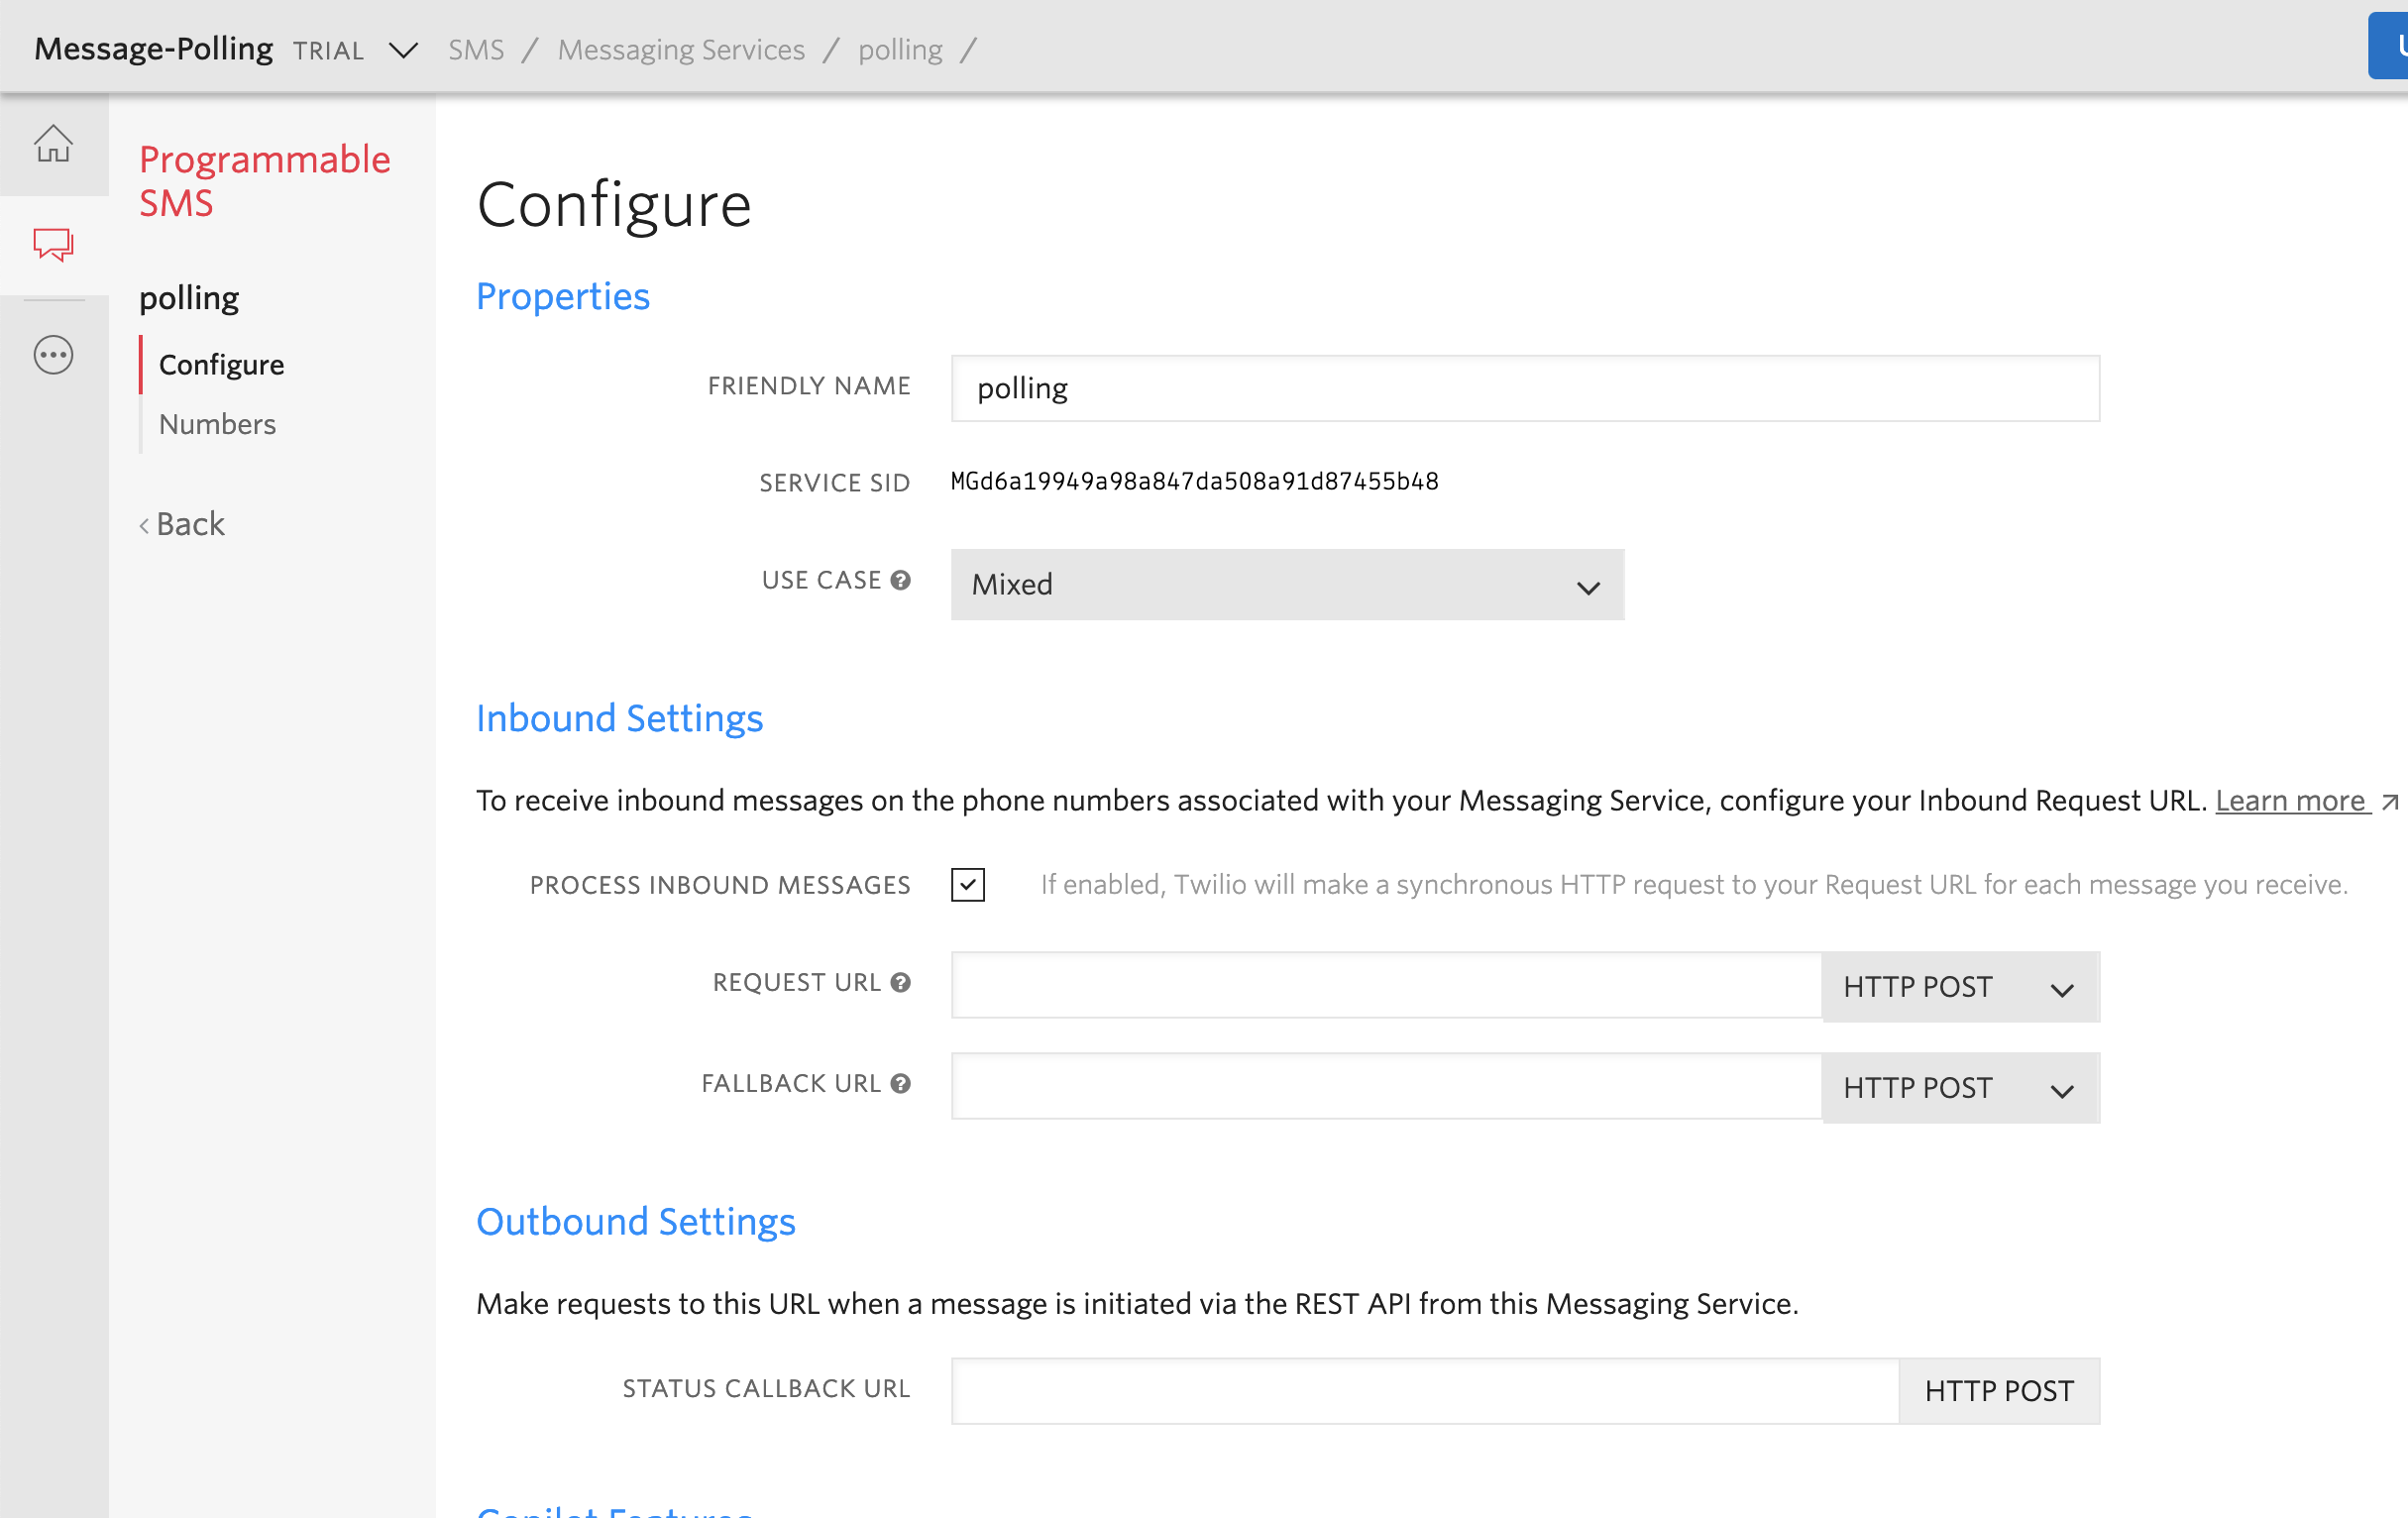Go to SMS breadcrumb
This screenshot has height=1518, width=2408.
(476, 49)
